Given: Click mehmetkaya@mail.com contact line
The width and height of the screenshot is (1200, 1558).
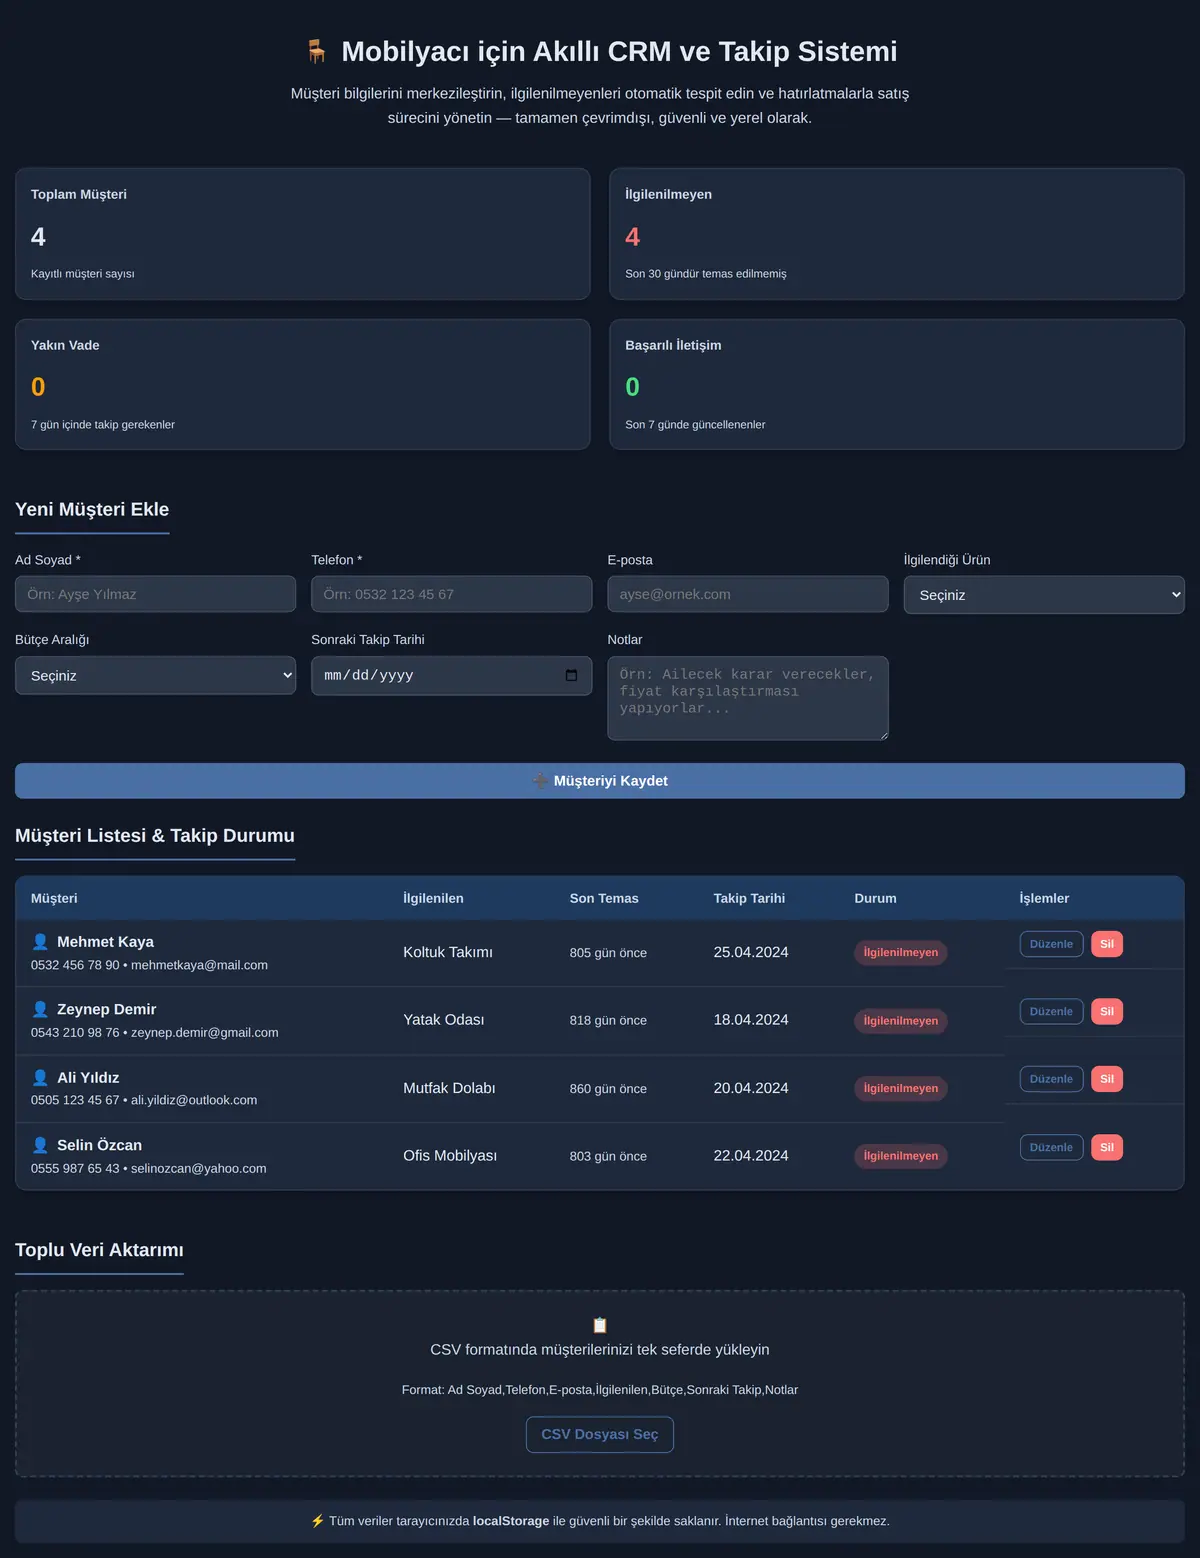Looking at the screenshot, I should pos(149,965).
